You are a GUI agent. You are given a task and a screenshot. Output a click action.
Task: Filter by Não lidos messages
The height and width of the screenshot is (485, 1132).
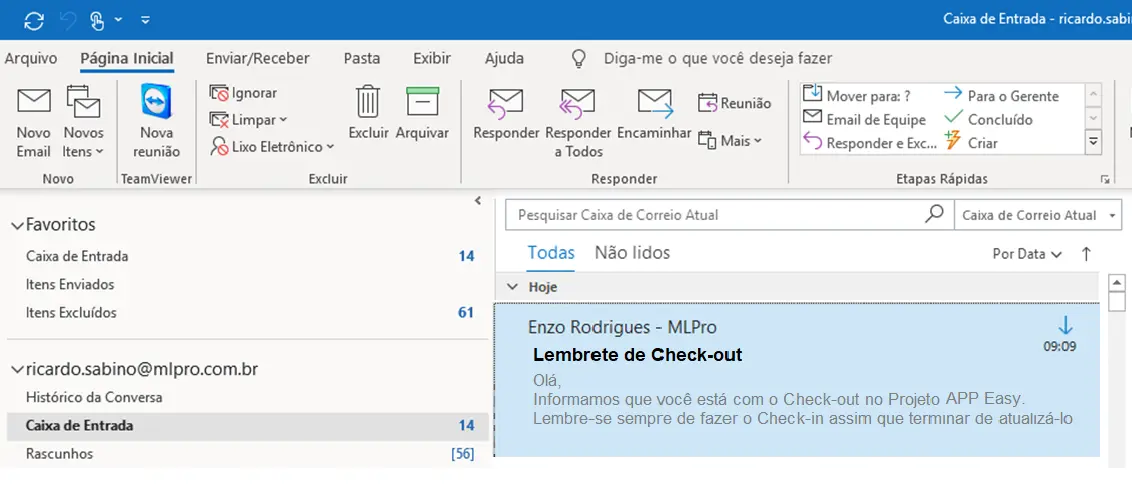pos(632,253)
